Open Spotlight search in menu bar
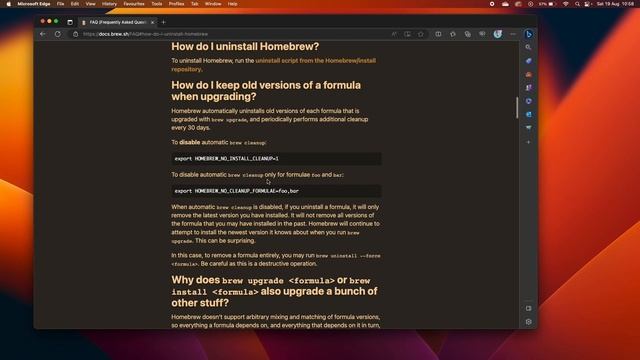This screenshot has height=360, width=640. (577, 4)
